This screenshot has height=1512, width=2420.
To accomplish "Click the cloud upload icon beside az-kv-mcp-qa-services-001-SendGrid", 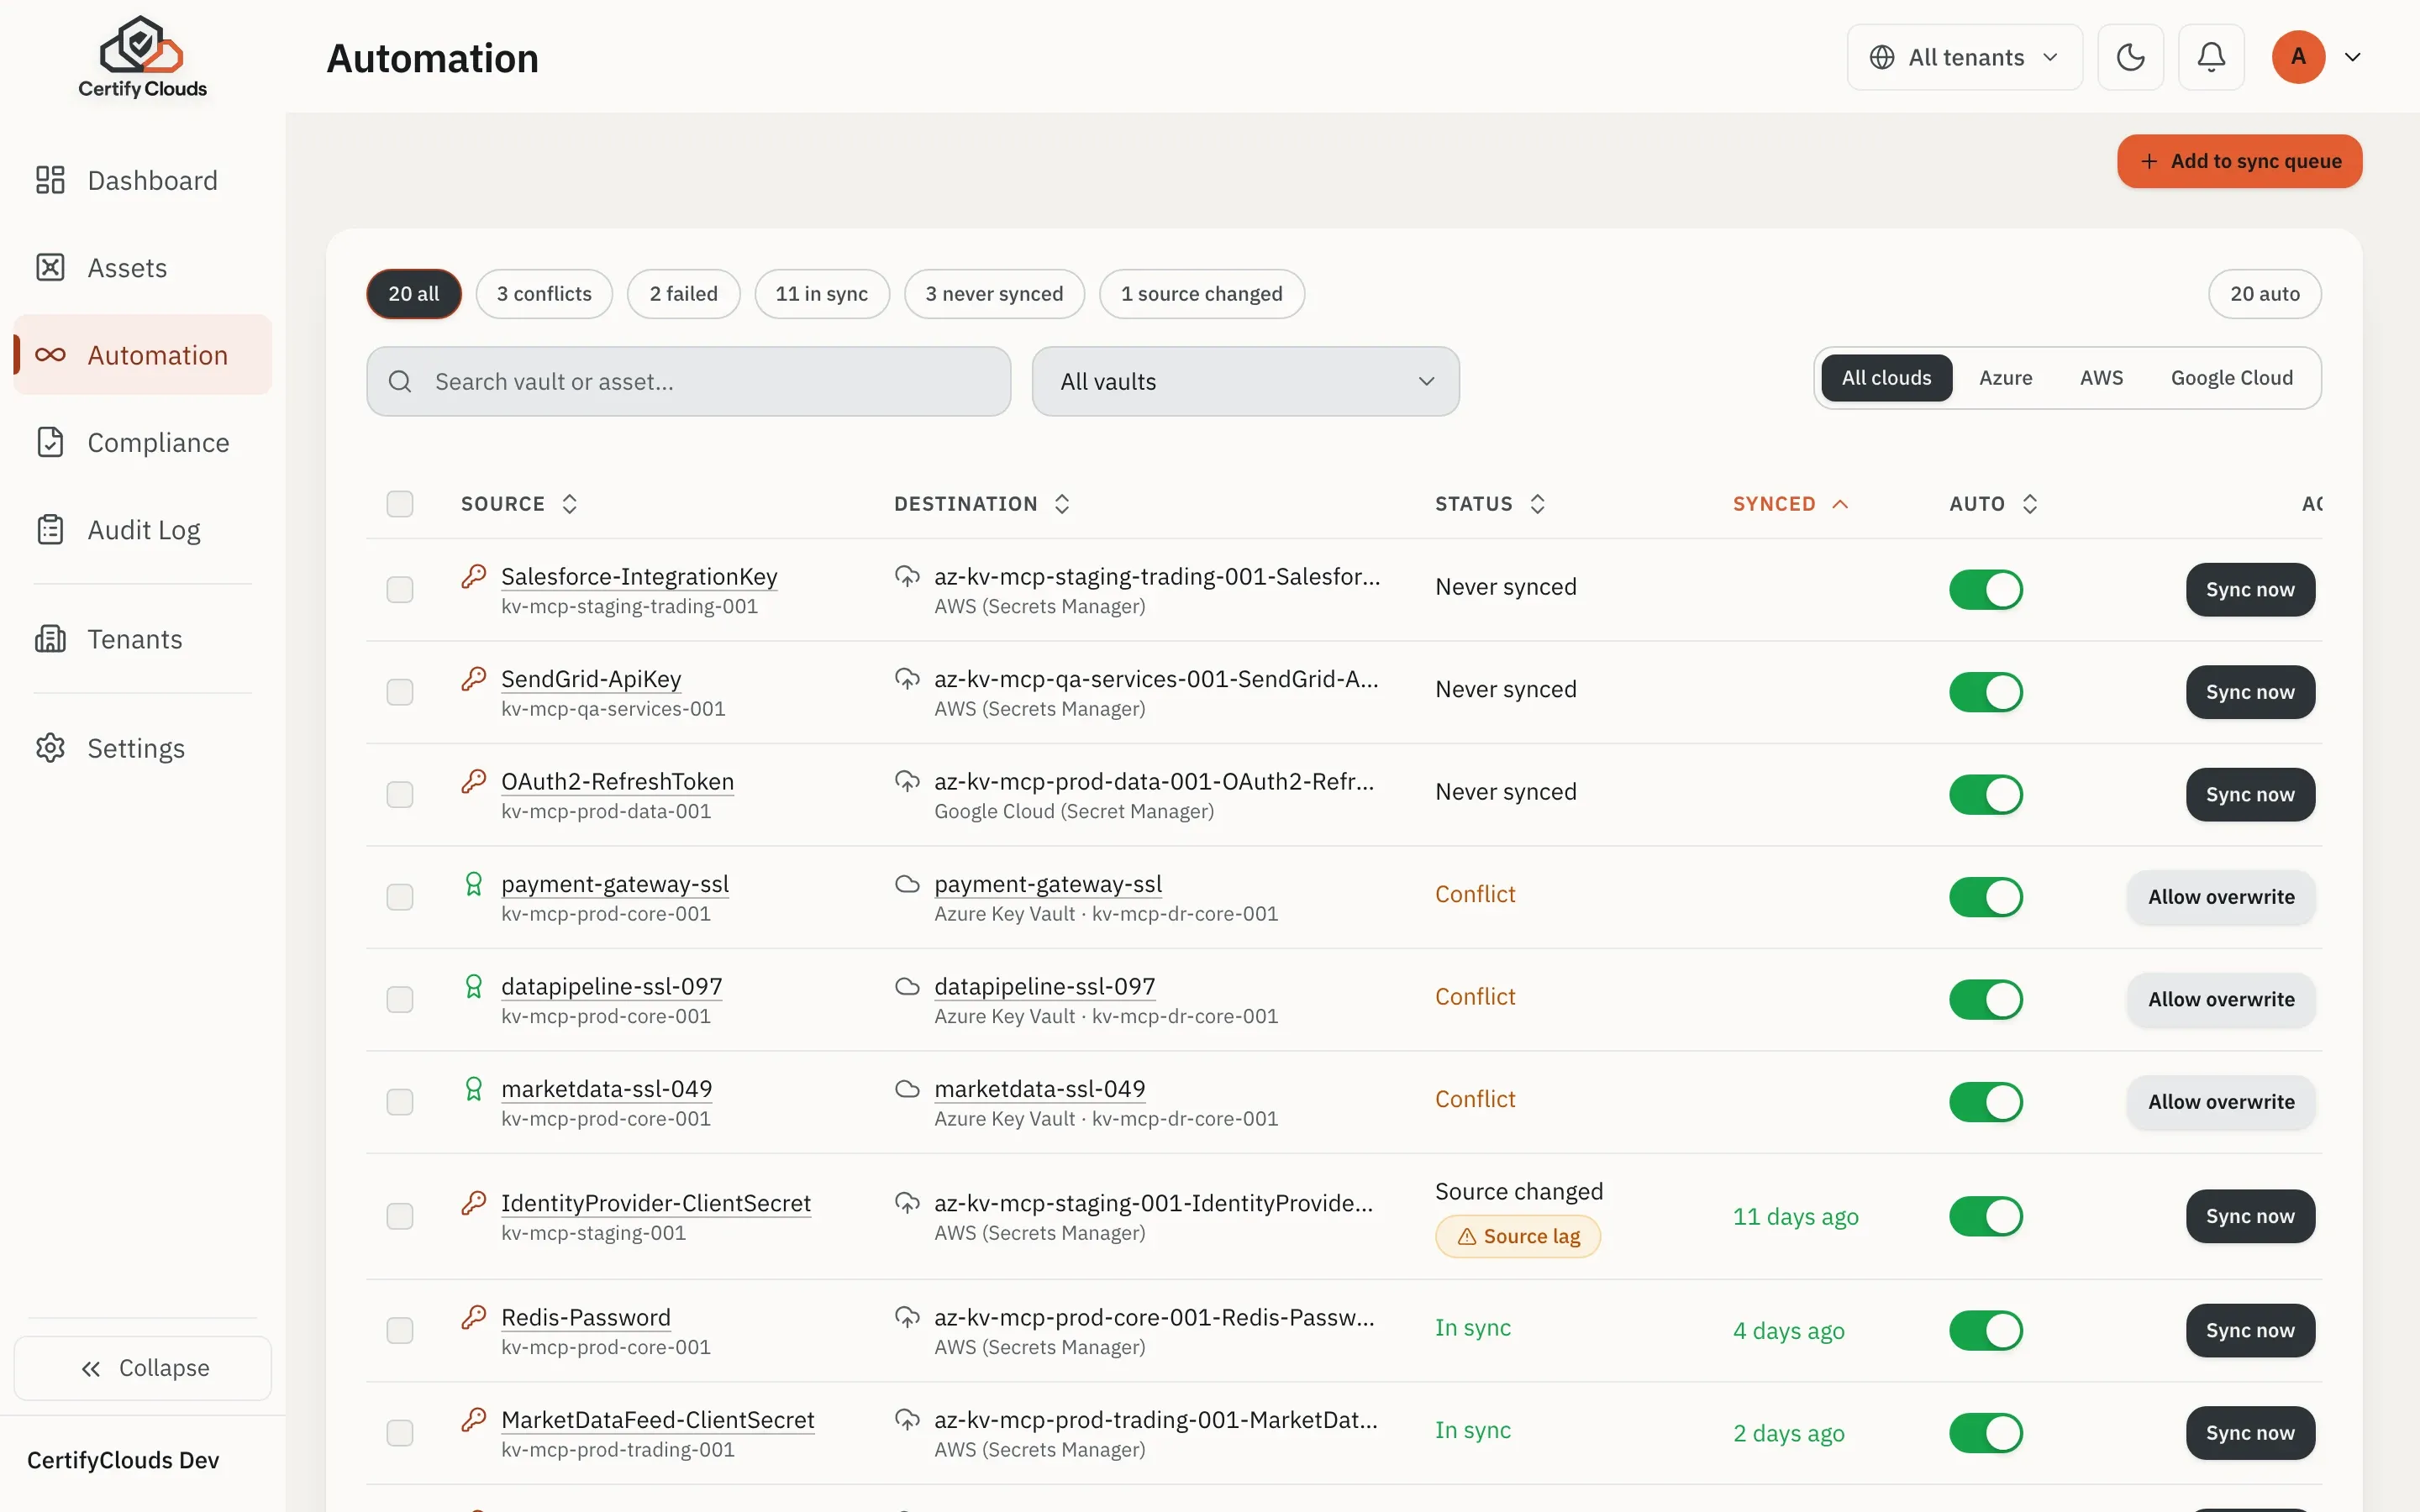I will [907, 679].
